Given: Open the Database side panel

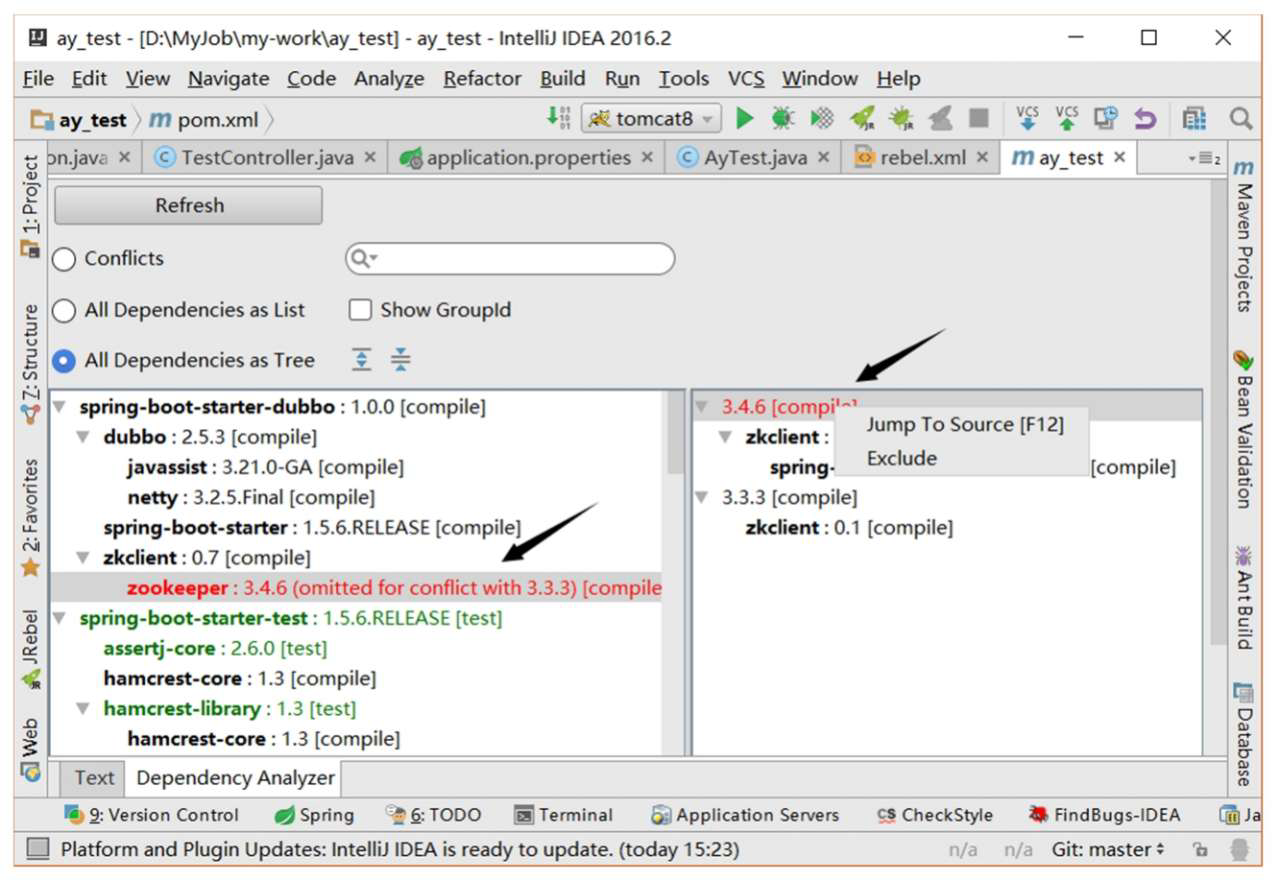Looking at the screenshot, I should pyautogui.click(x=1244, y=733).
